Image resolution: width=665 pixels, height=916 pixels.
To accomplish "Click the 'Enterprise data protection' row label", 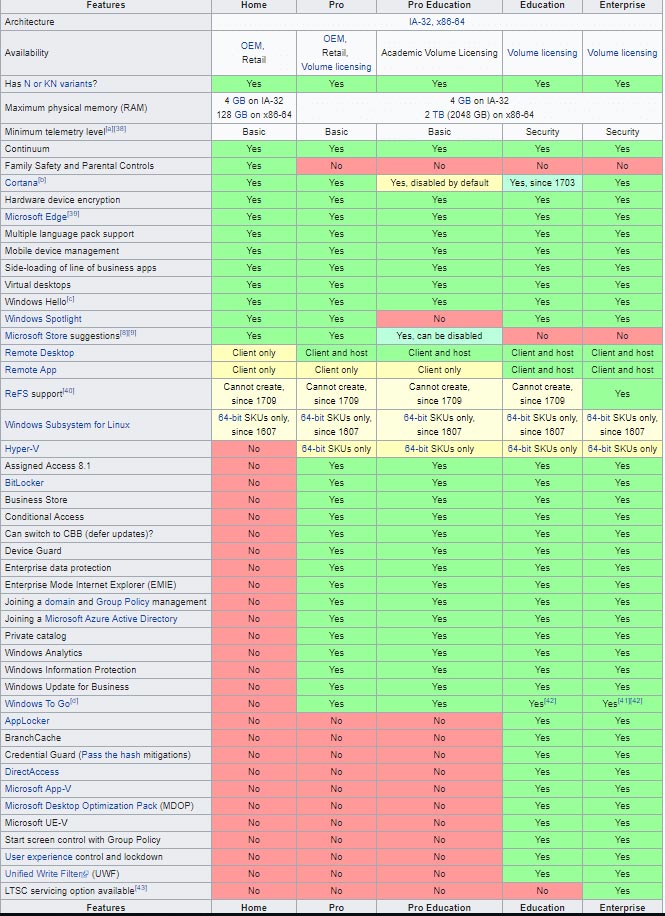I will (57, 568).
